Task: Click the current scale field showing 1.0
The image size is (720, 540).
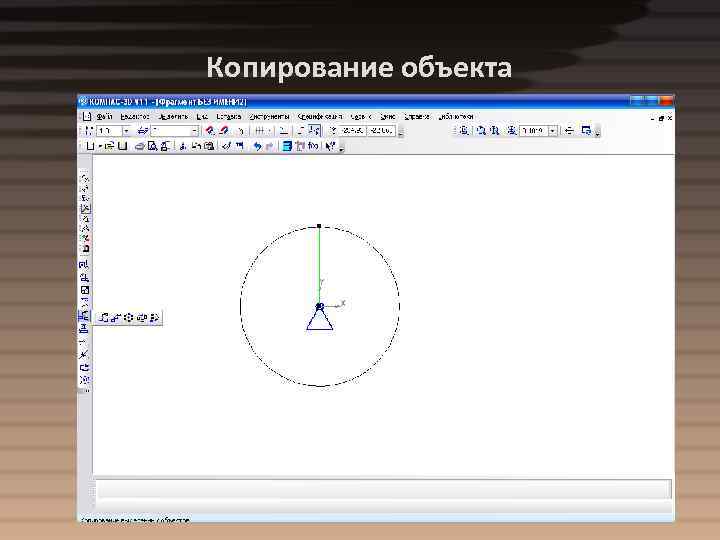Action: tap(109, 131)
